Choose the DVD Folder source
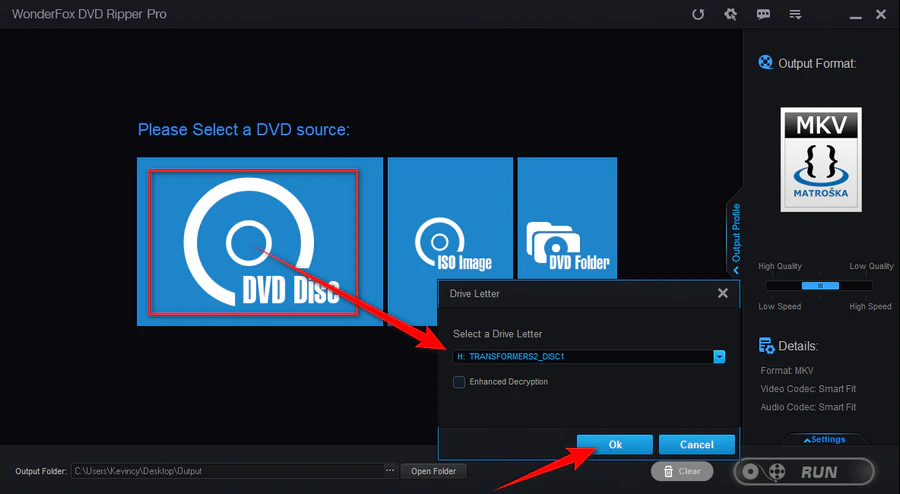The width and height of the screenshot is (900, 494). pyautogui.click(x=567, y=219)
